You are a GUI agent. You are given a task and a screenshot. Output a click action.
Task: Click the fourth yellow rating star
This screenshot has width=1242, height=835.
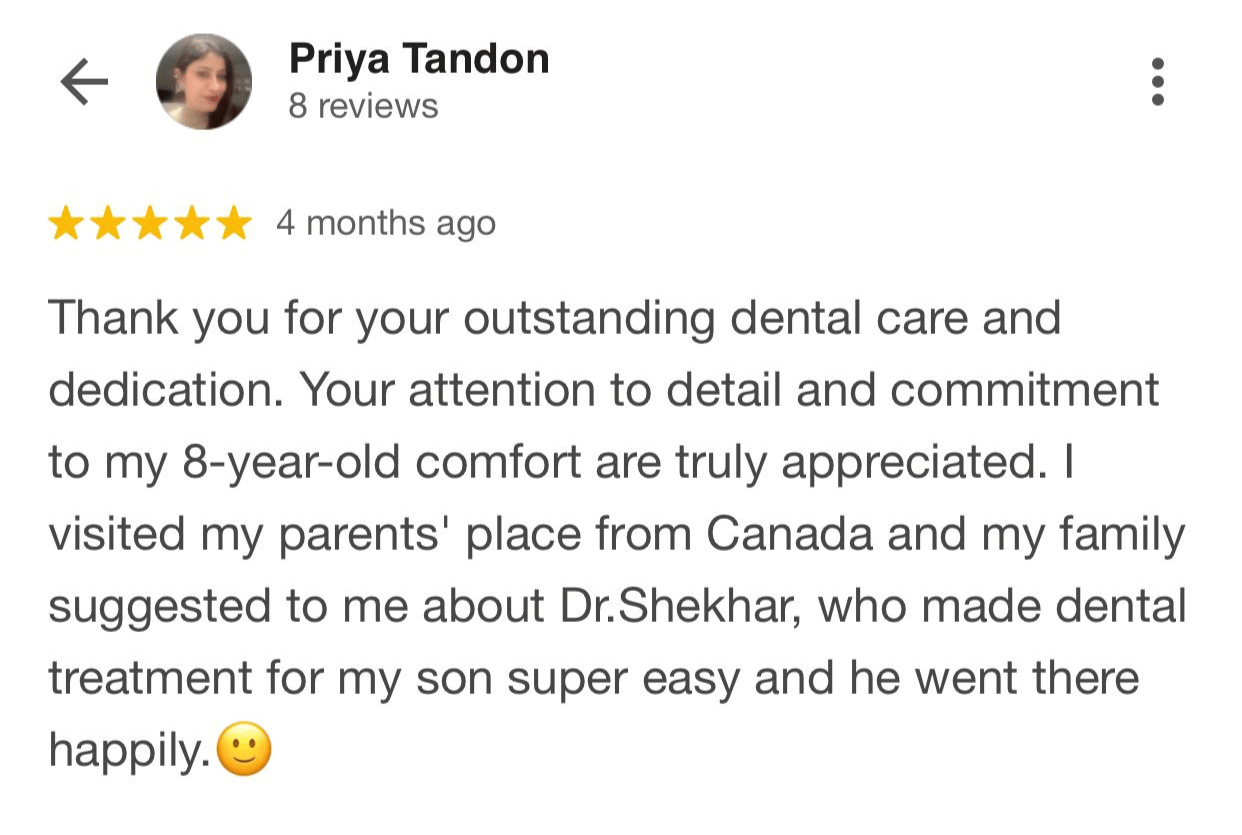191,223
